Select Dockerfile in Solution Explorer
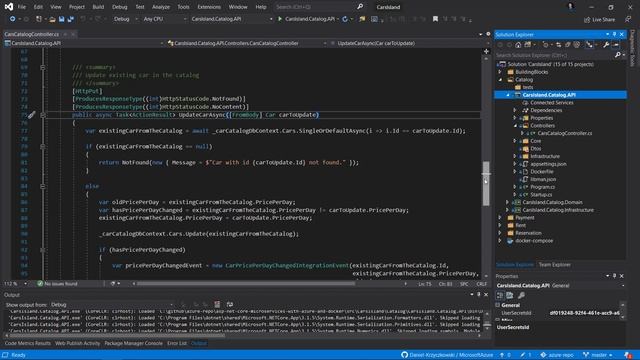This screenshot has height=360, width=640. pyautogui.click(x=542, y=171)
